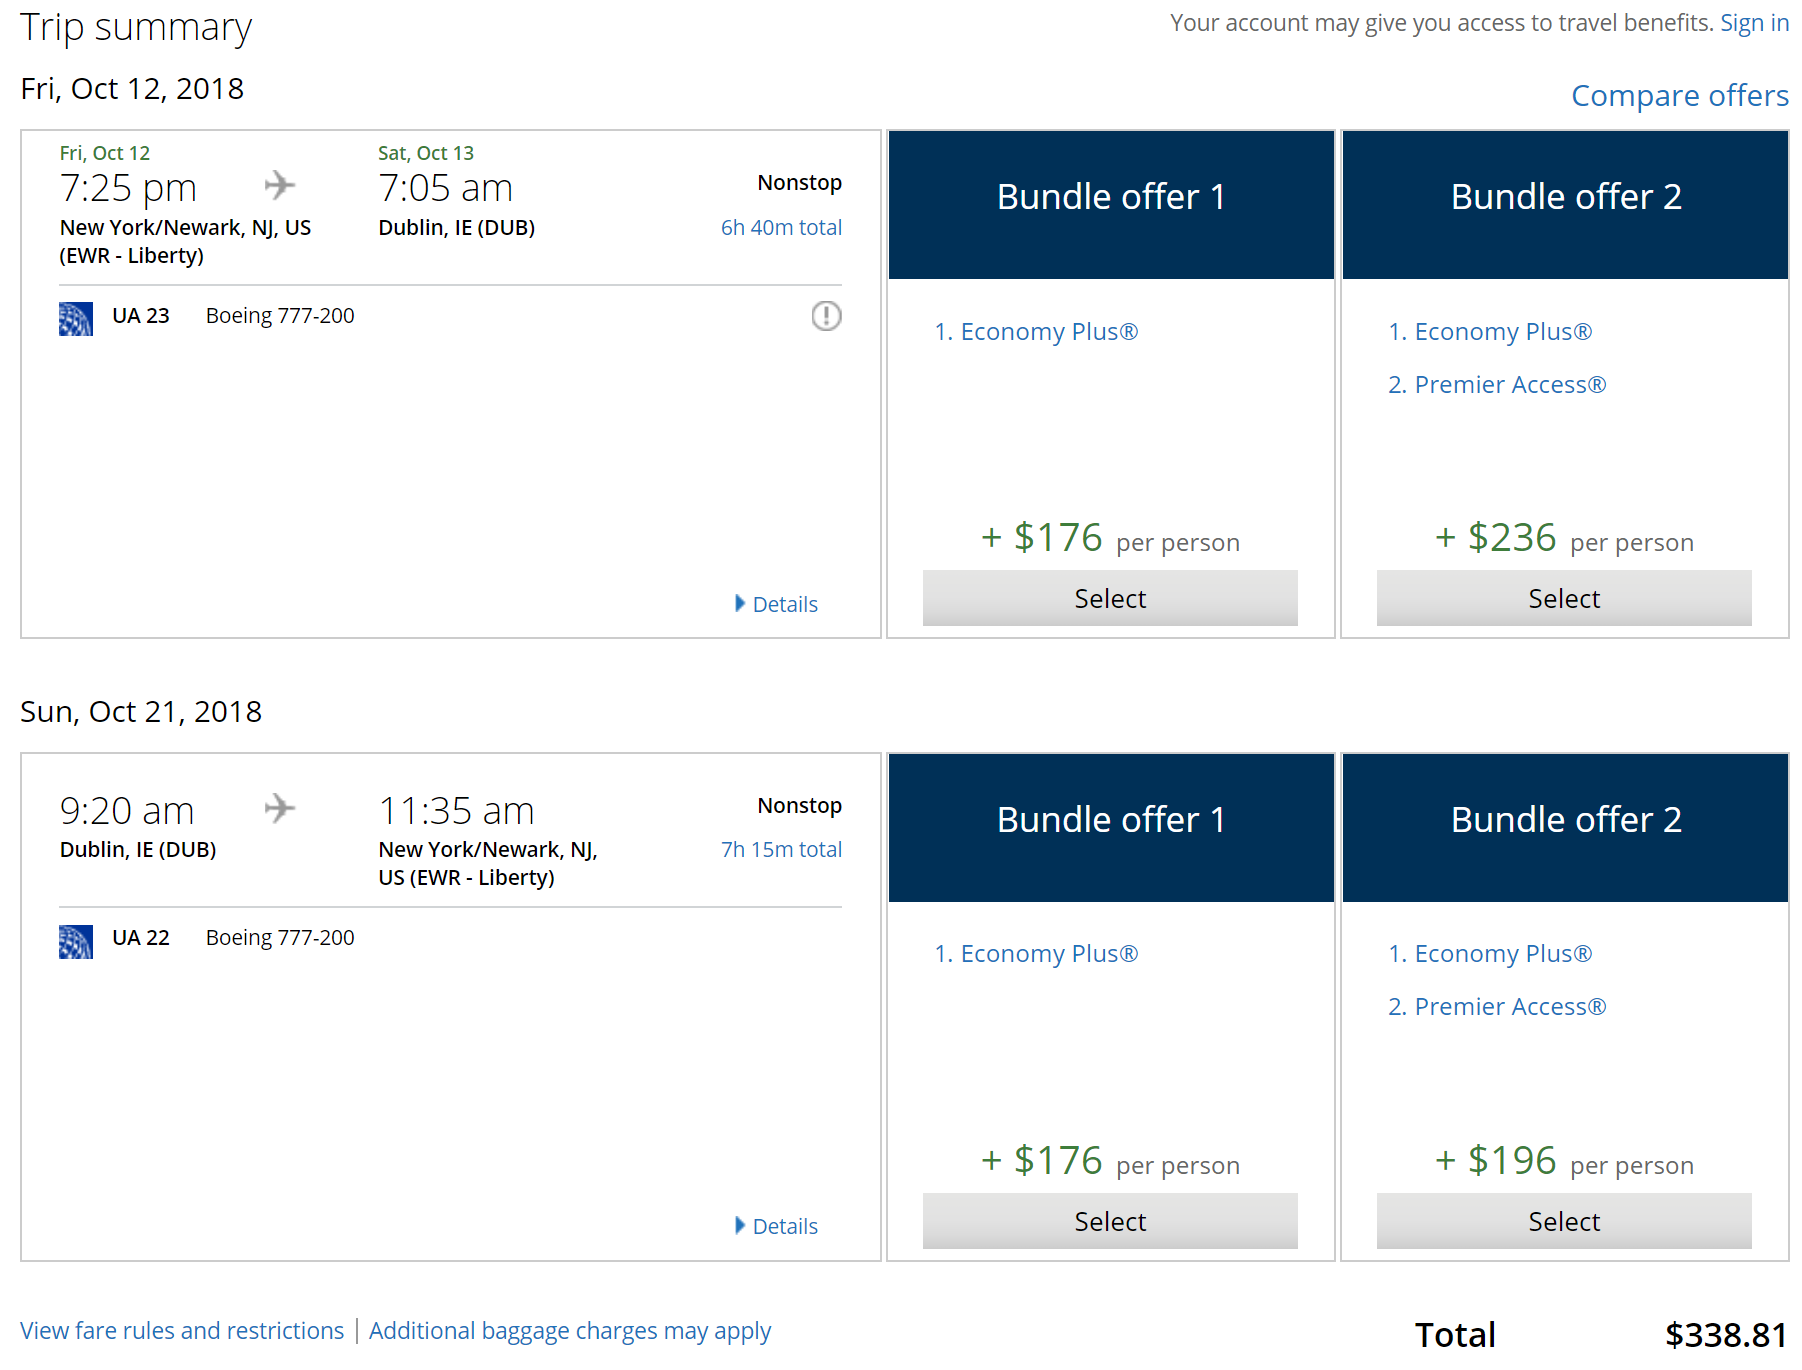
Task: Select Bundle offer 2 at $236 per person
Action: (1564, 598)
